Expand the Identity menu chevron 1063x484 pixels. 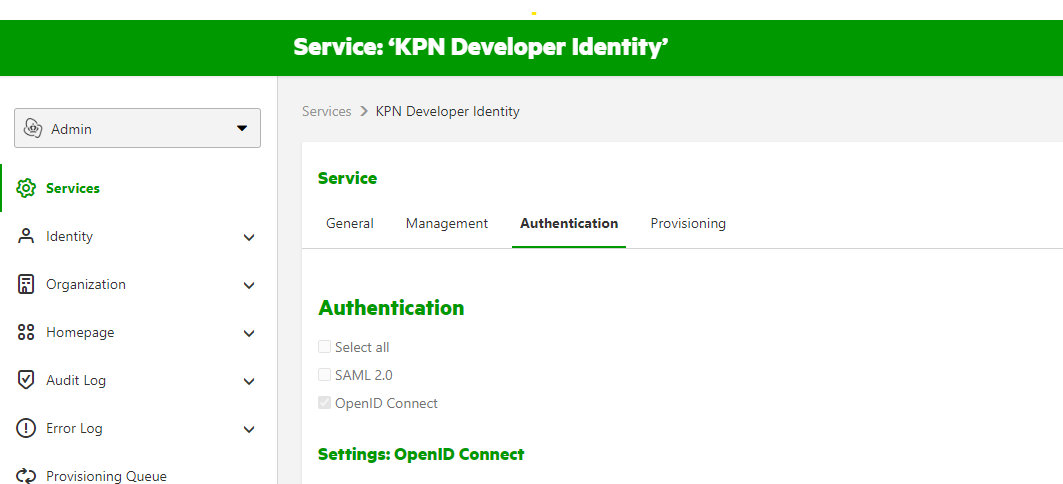click(x=249, y=237)
